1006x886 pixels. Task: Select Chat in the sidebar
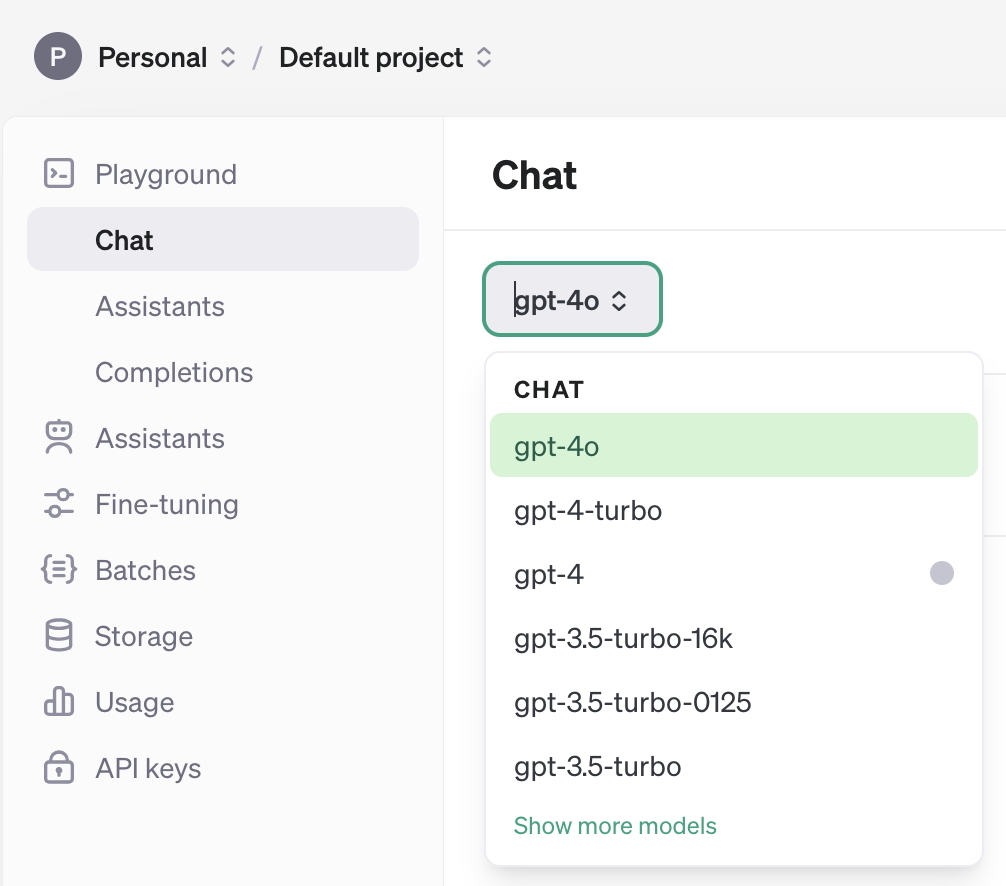coord(223,239)
